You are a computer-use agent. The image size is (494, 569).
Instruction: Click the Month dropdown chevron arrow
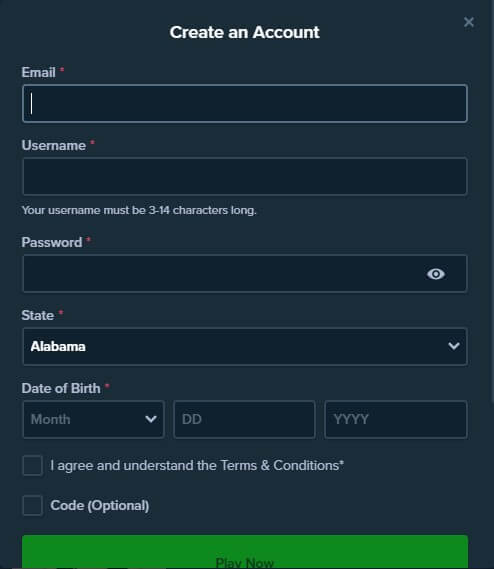[x=151, y=419]
